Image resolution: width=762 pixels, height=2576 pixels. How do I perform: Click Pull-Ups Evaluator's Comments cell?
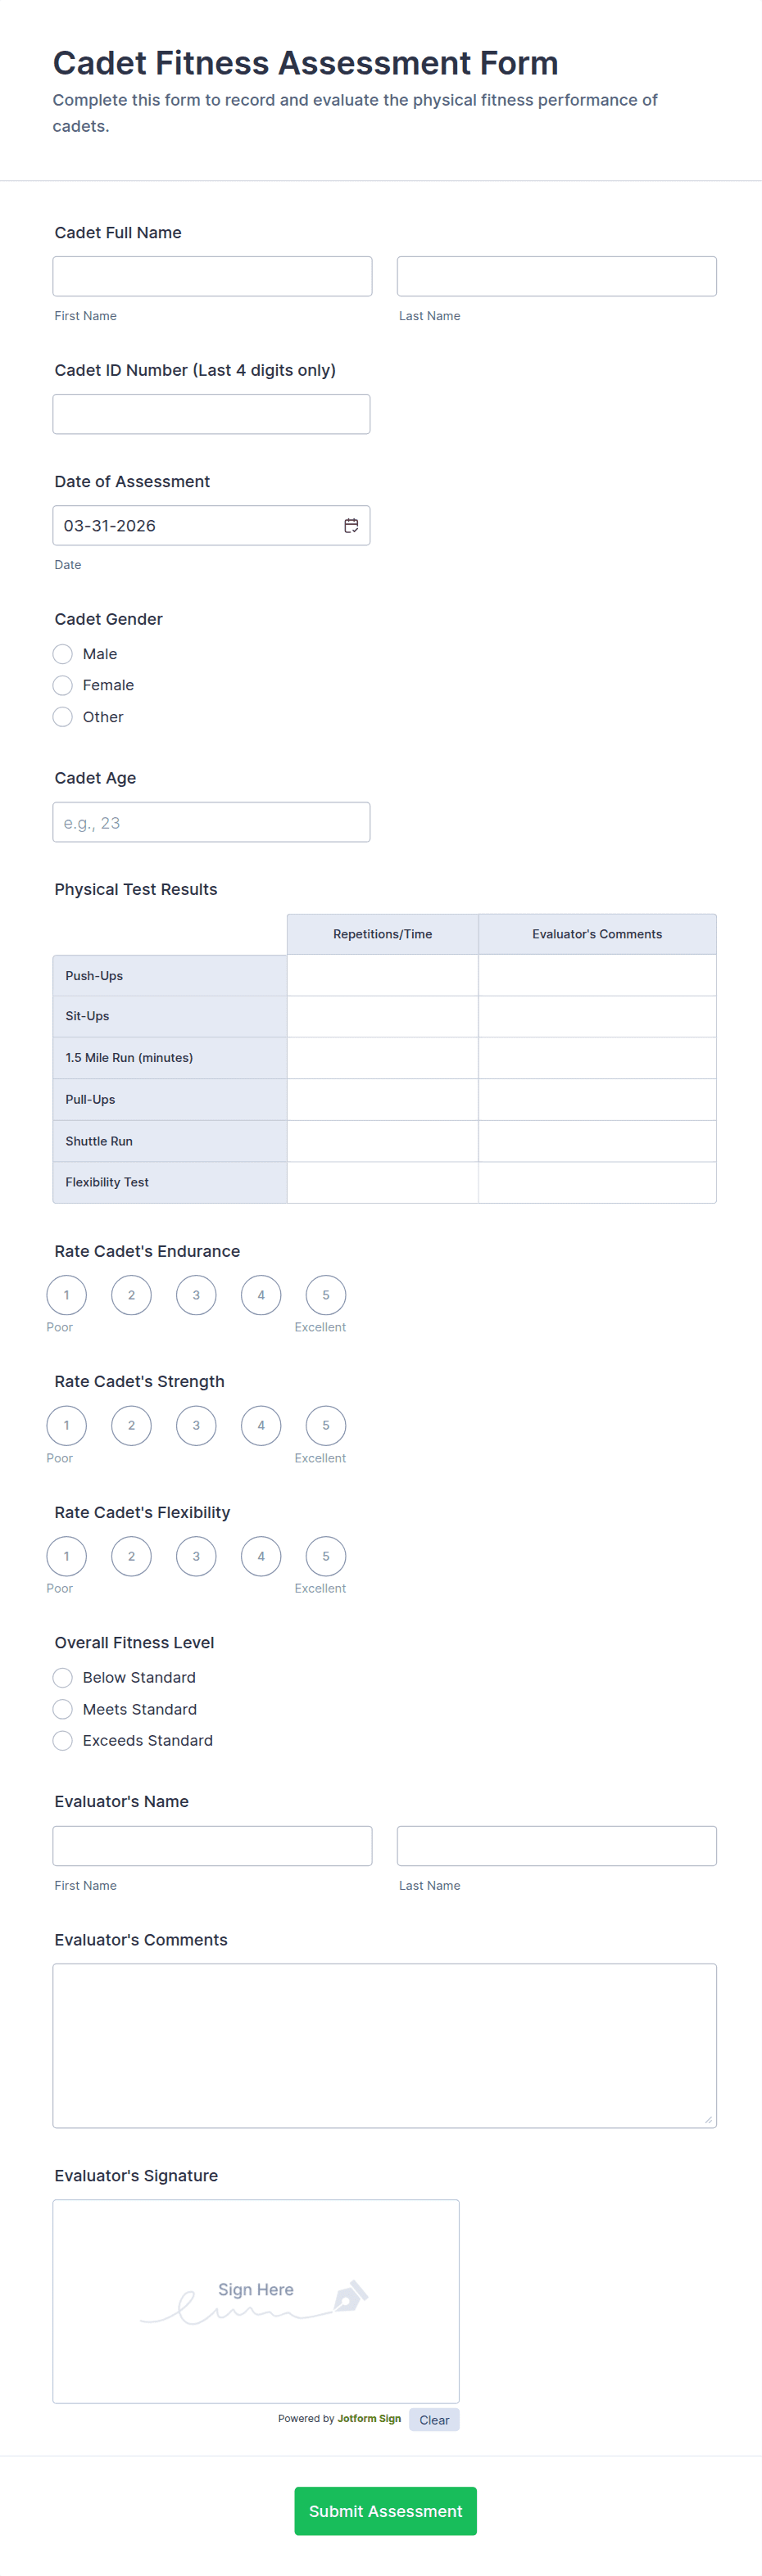click(x=597, y=1099)
